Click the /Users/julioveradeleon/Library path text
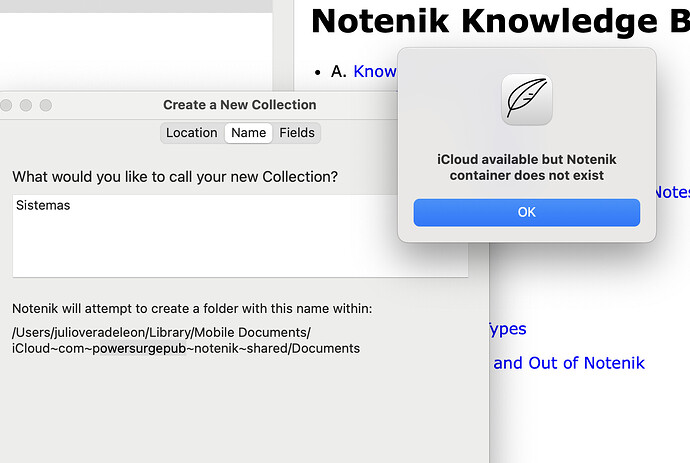Image resolution: width=690 pixels, height=463 pixels. [161, 332]
